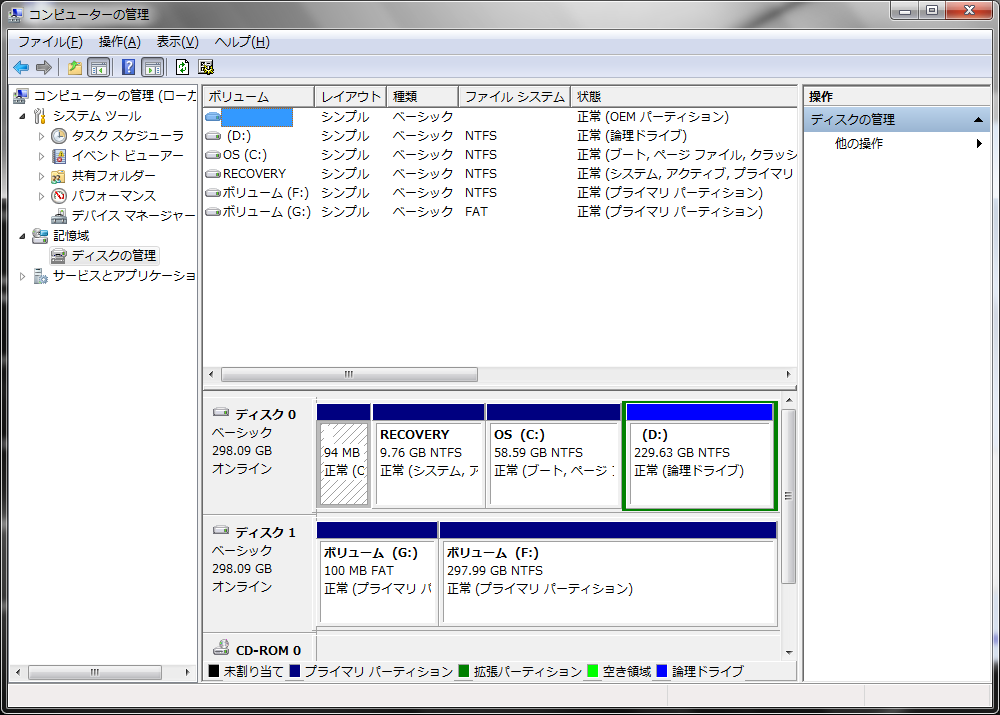Image resolution: width=1000 pixels, height=715 pixels.
Task: Open the ファイル(F) menu
Action: pyautogui.click(x=50, y=42)
